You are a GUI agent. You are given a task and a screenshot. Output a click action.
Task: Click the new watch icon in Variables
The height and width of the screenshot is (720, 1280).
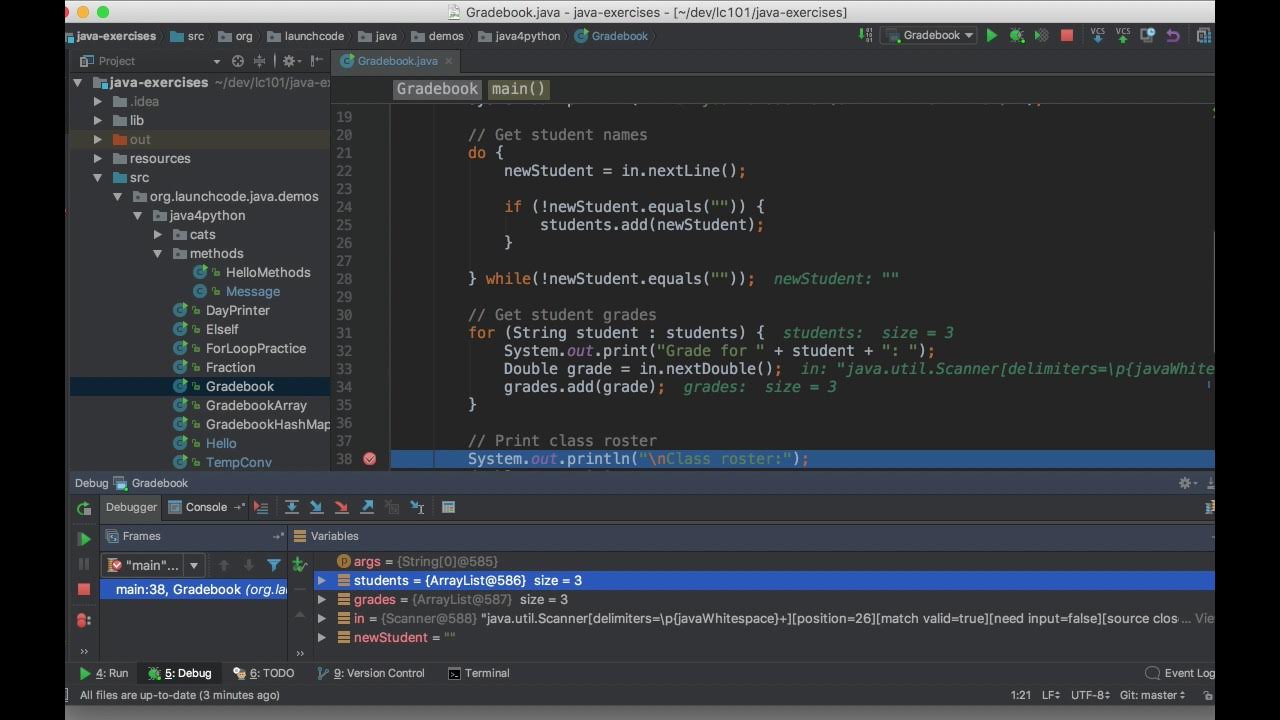[x=299, y=565]
